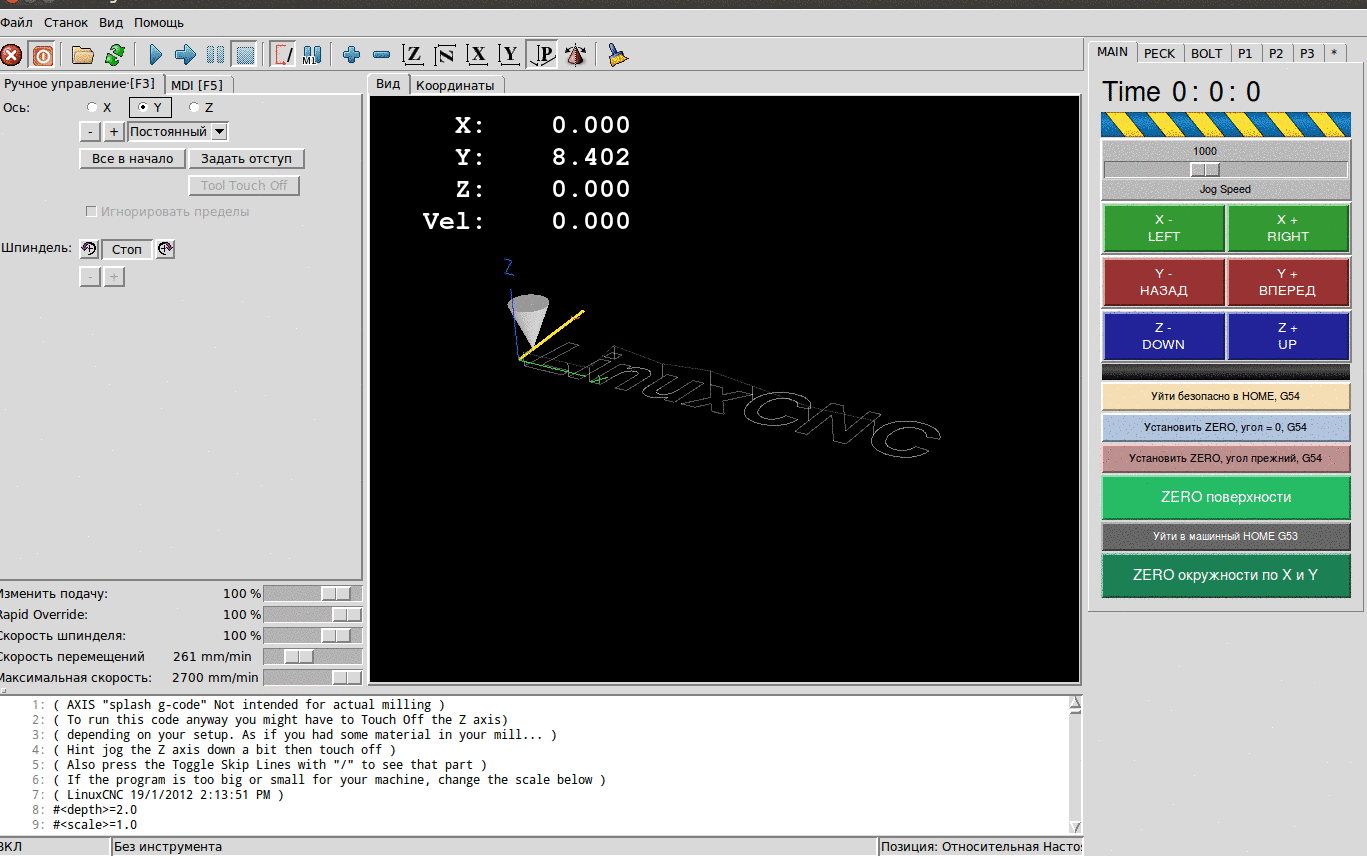The width and height of the screenshot is (1367, 856).
Task: Switch to front view Y icon
Action: 510,55
